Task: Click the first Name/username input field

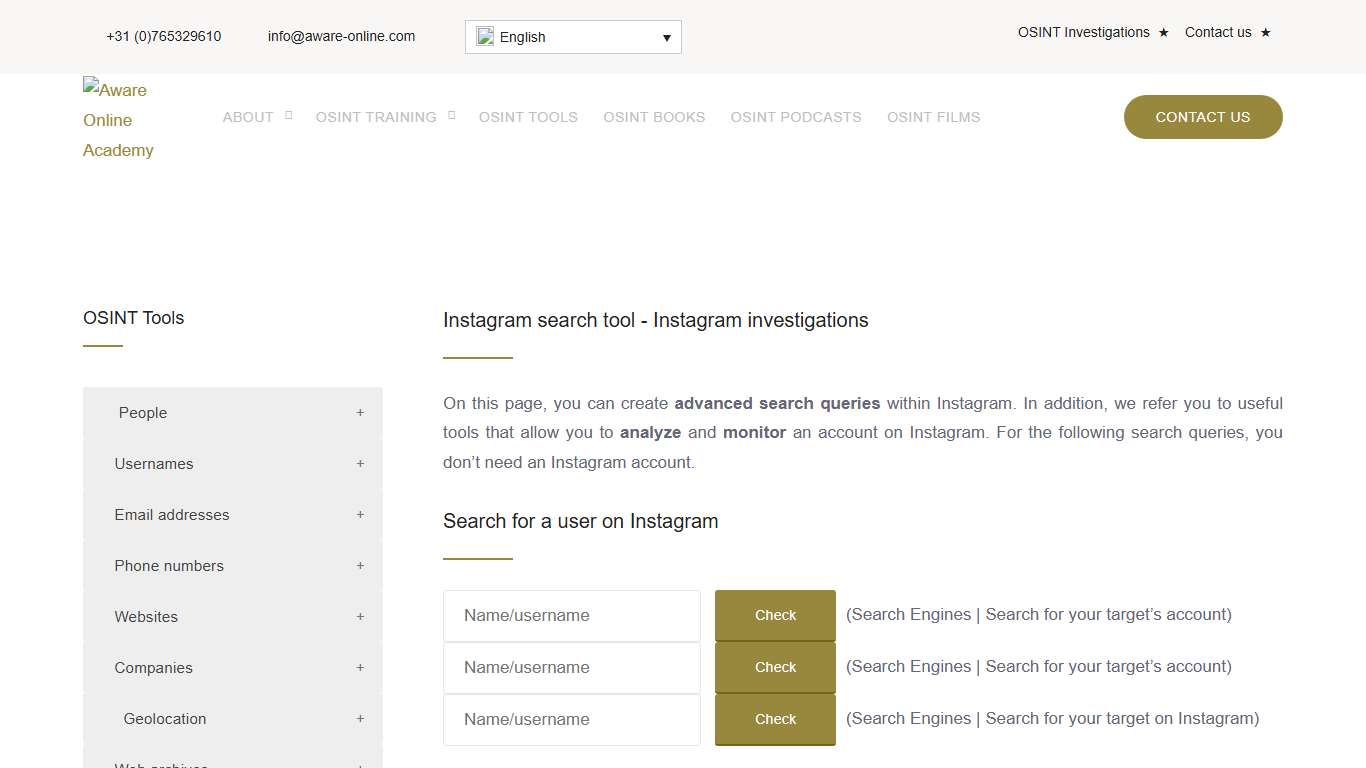Action: (571, 615)
